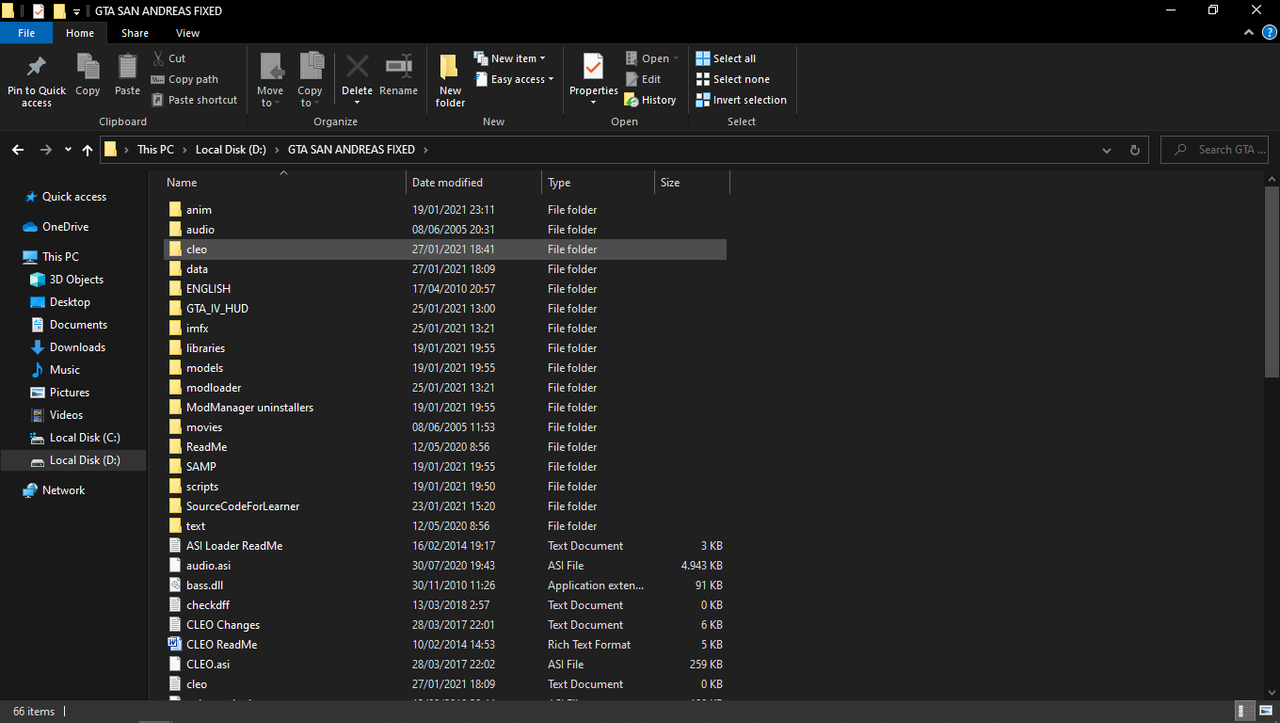The height and width of the screenshot is (723, 1280).
Task: Expand address bar history dropdown
Action: (1106, 150)
